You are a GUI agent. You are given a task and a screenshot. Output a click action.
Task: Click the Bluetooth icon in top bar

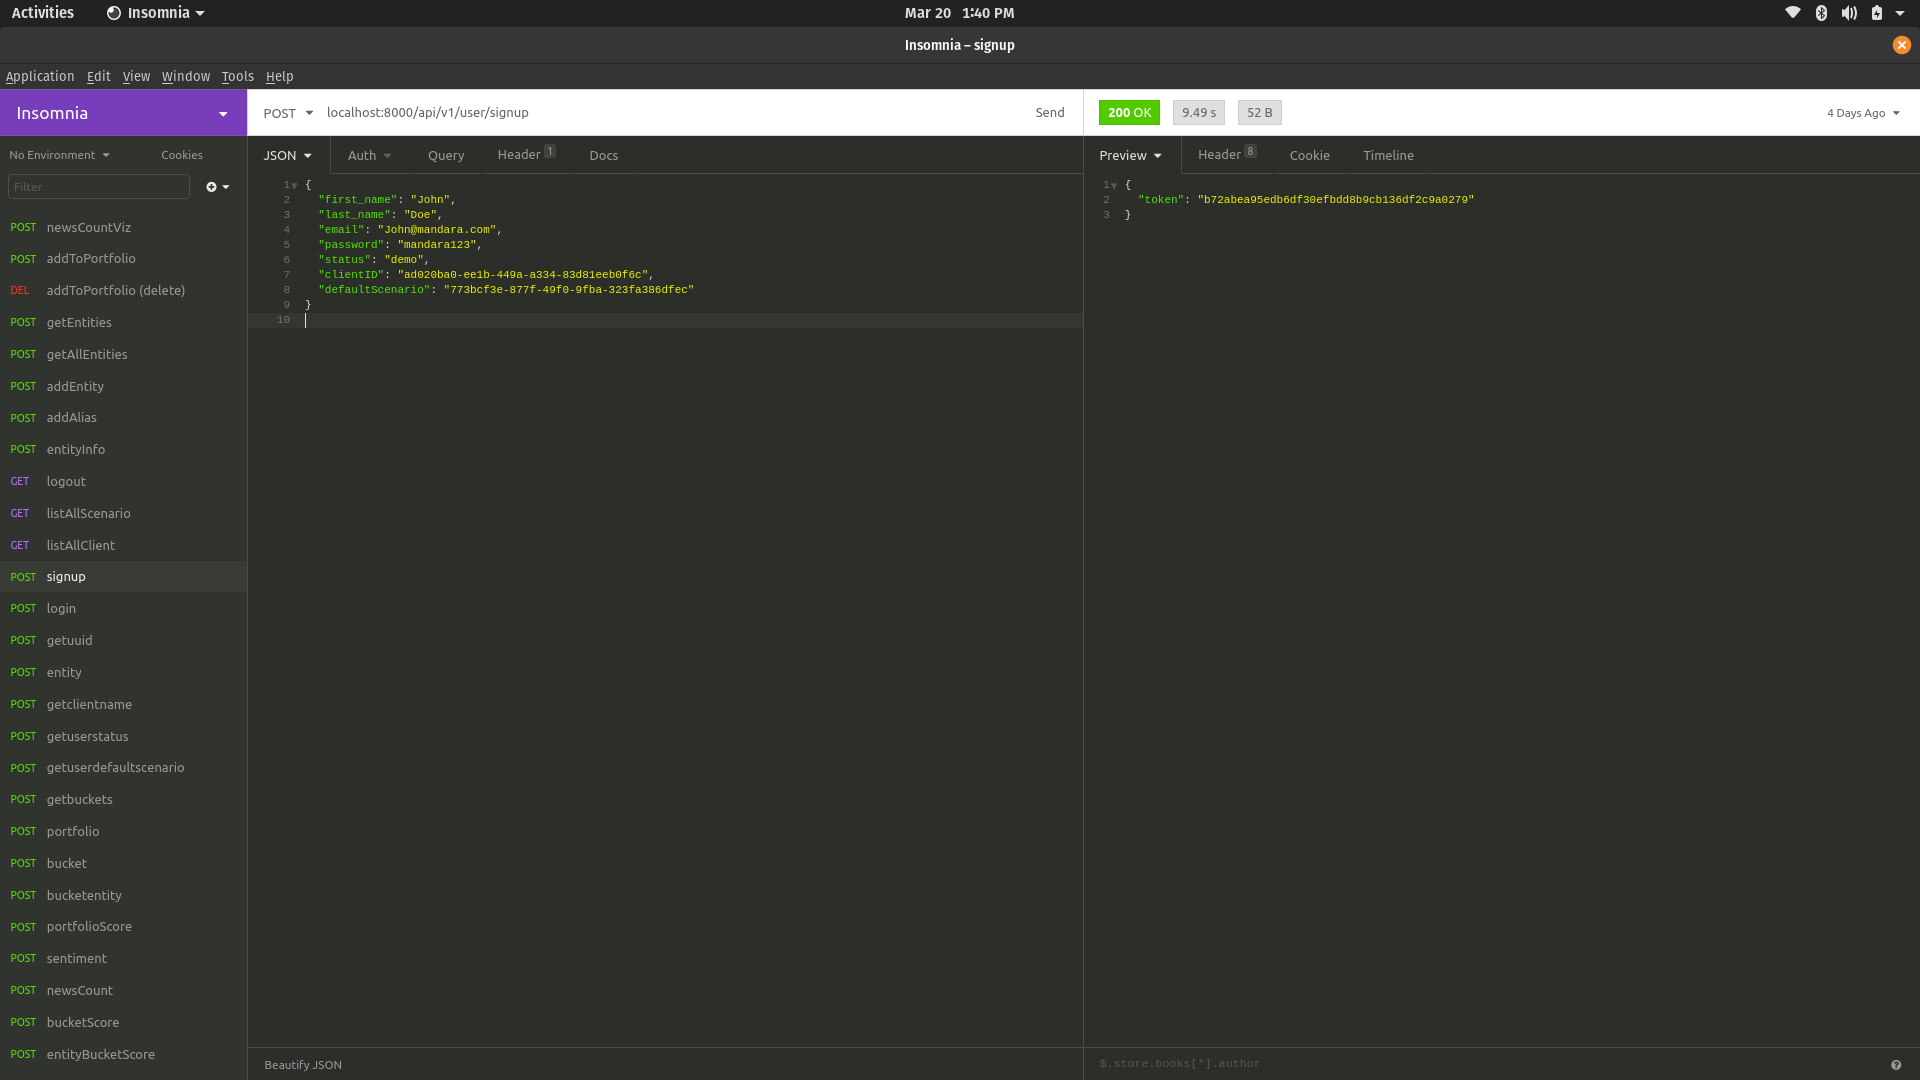(x=1821, y=13)
